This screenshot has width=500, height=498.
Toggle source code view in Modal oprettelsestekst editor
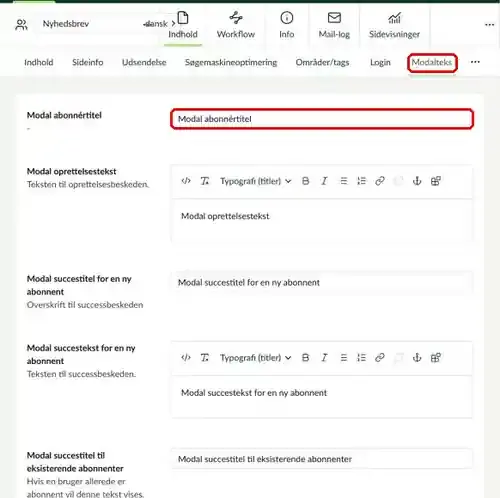186,181
